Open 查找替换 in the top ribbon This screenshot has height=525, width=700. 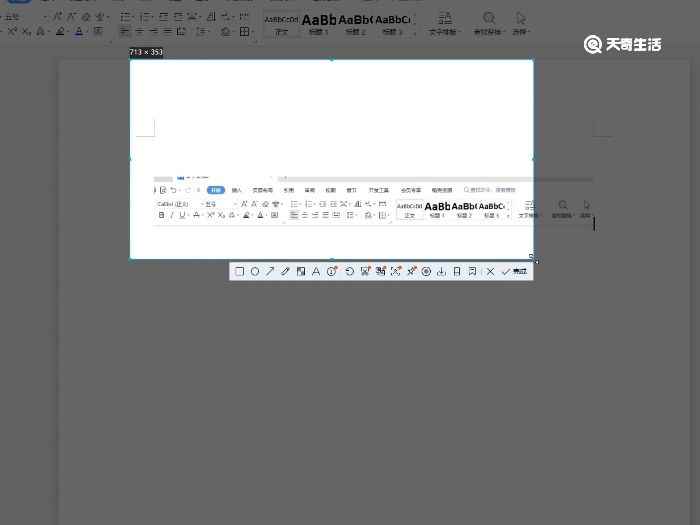pyautogui.click(x=489, y=24)
